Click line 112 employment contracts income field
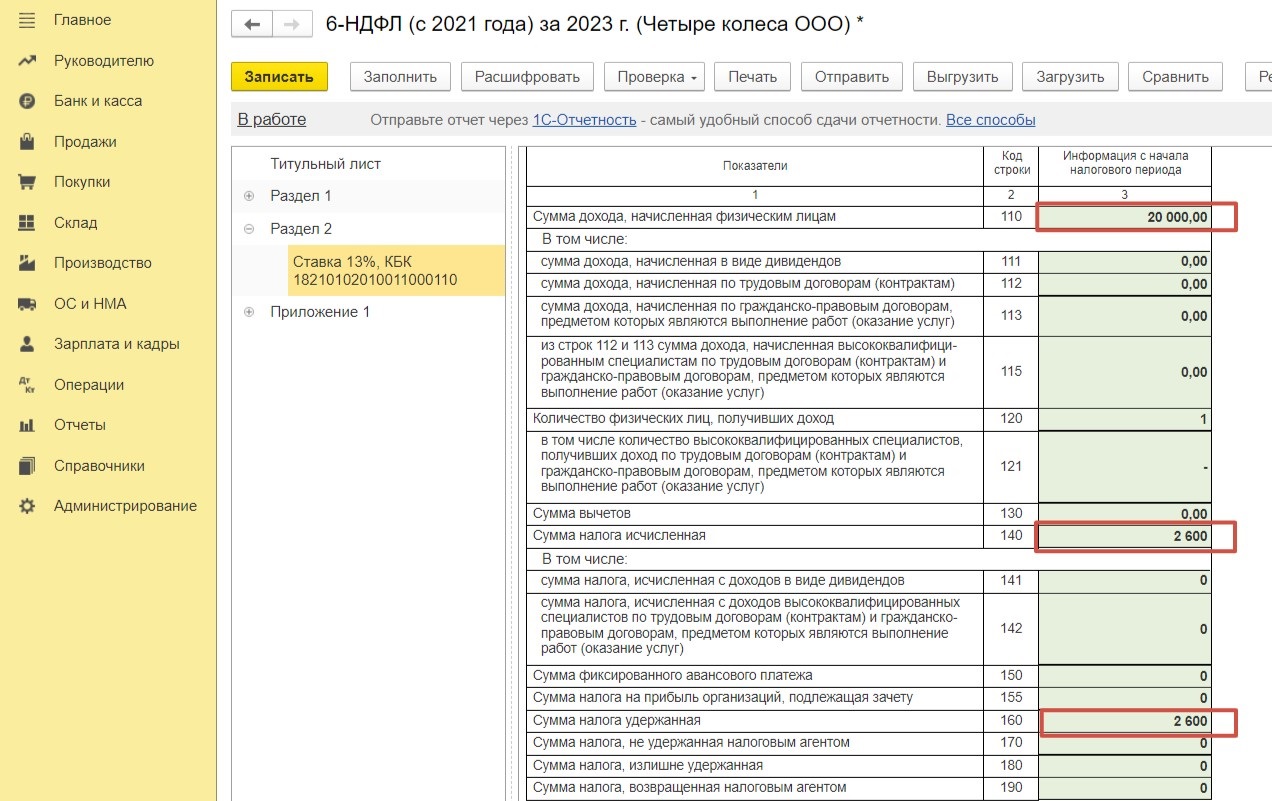 [x=1124, y=284]
